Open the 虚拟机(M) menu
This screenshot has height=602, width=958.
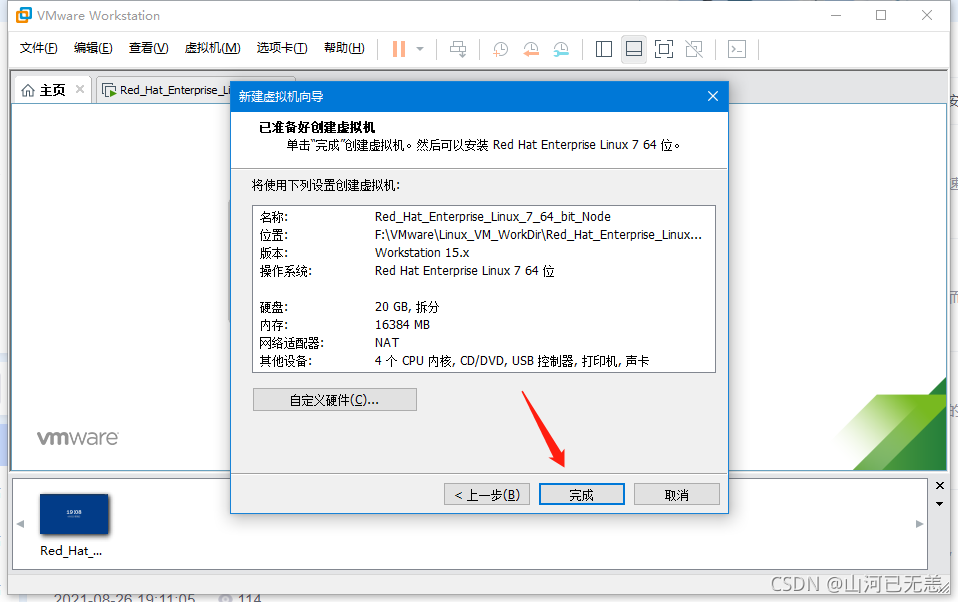(213, 48)
